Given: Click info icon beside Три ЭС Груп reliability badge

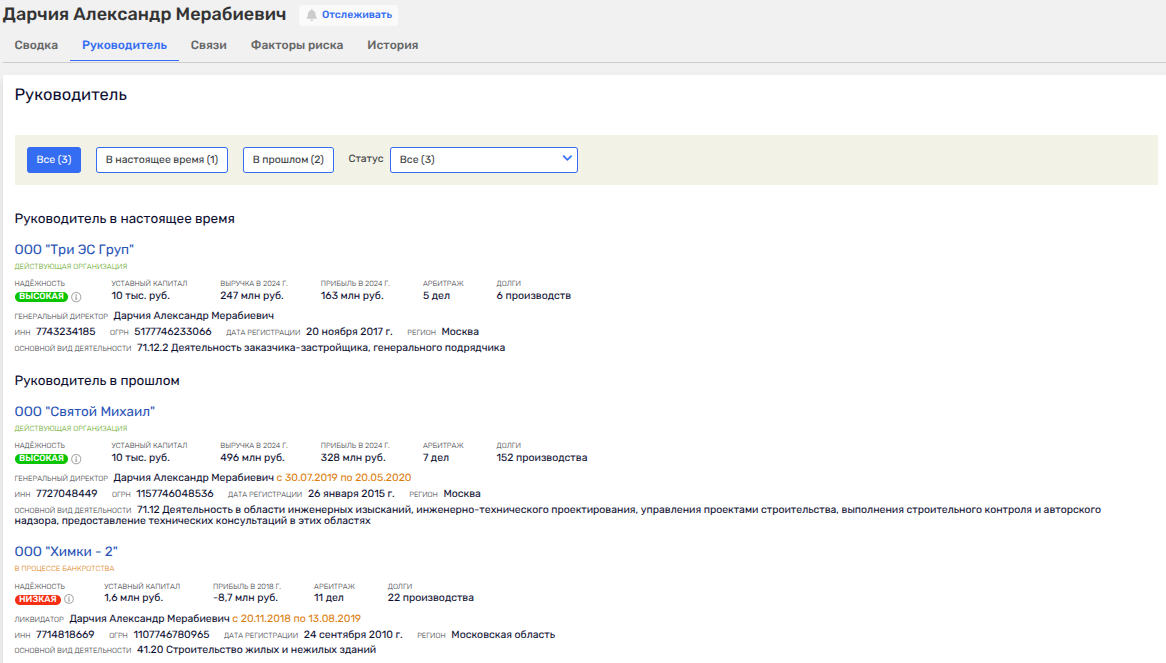Looking at the screenshot, I should pos(76,296).
